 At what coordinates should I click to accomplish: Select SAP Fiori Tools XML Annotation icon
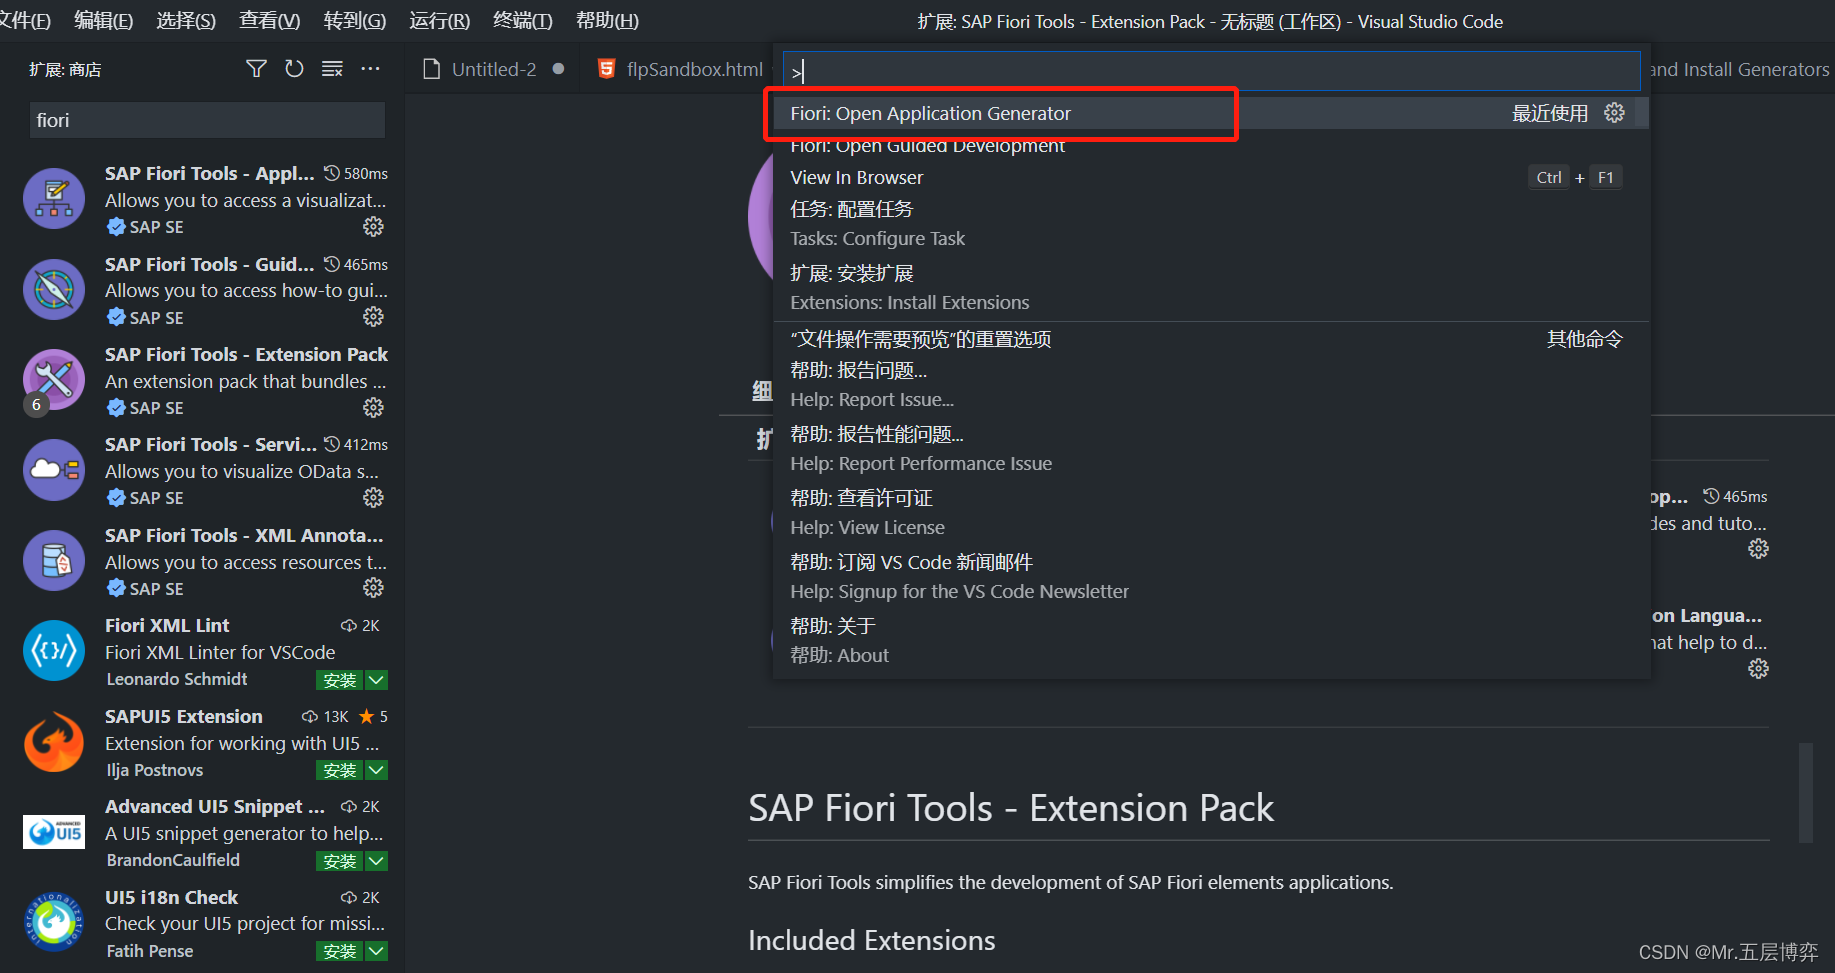click(54, 560)
